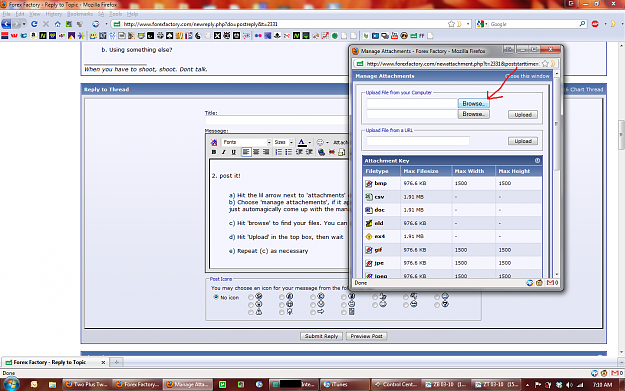The image size is (625, 391).
Task: Open the File menu
Action: point(7,14)
